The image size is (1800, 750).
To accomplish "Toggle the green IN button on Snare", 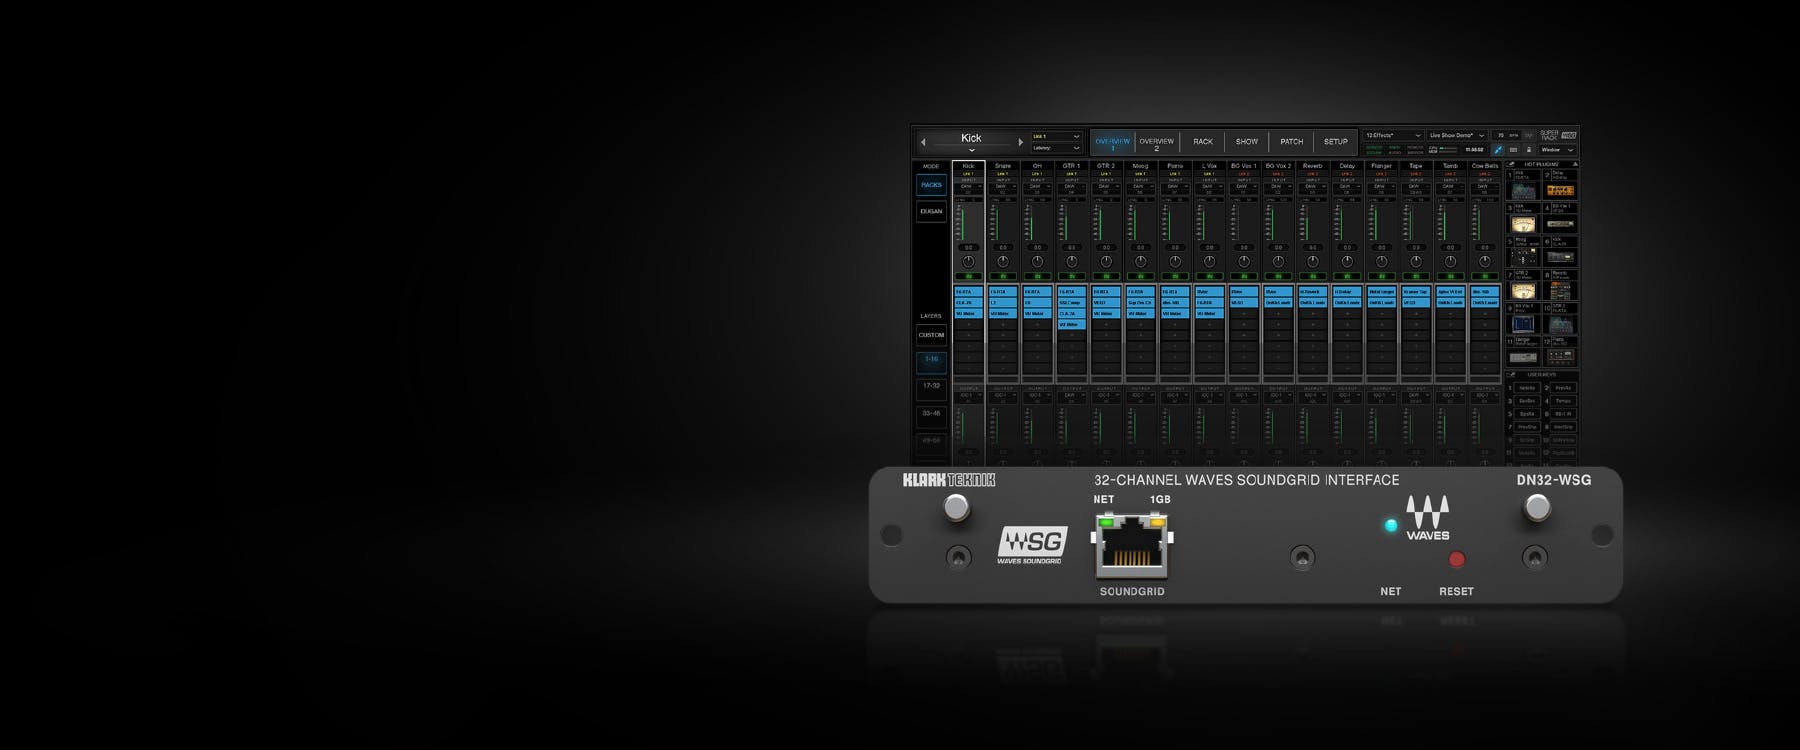I will [1003, 277].
